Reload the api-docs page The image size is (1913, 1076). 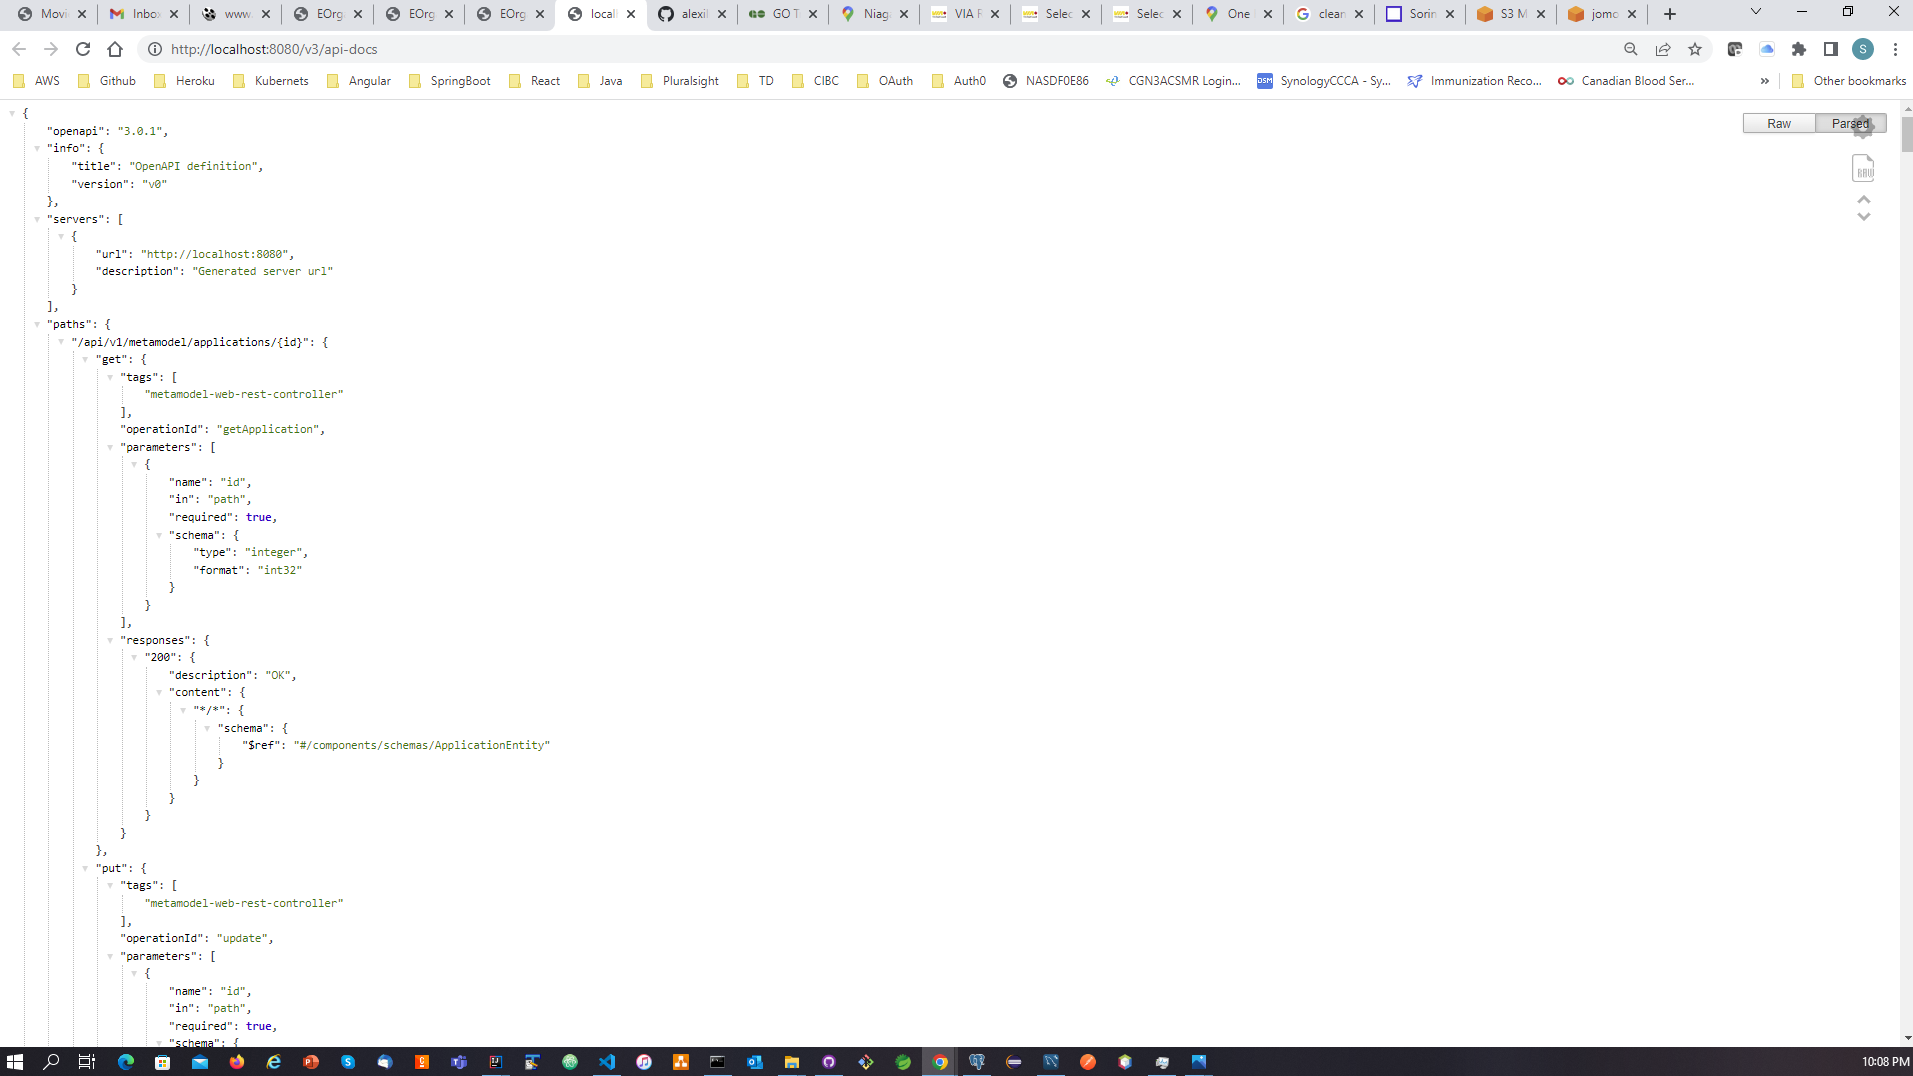coord(83,49)
